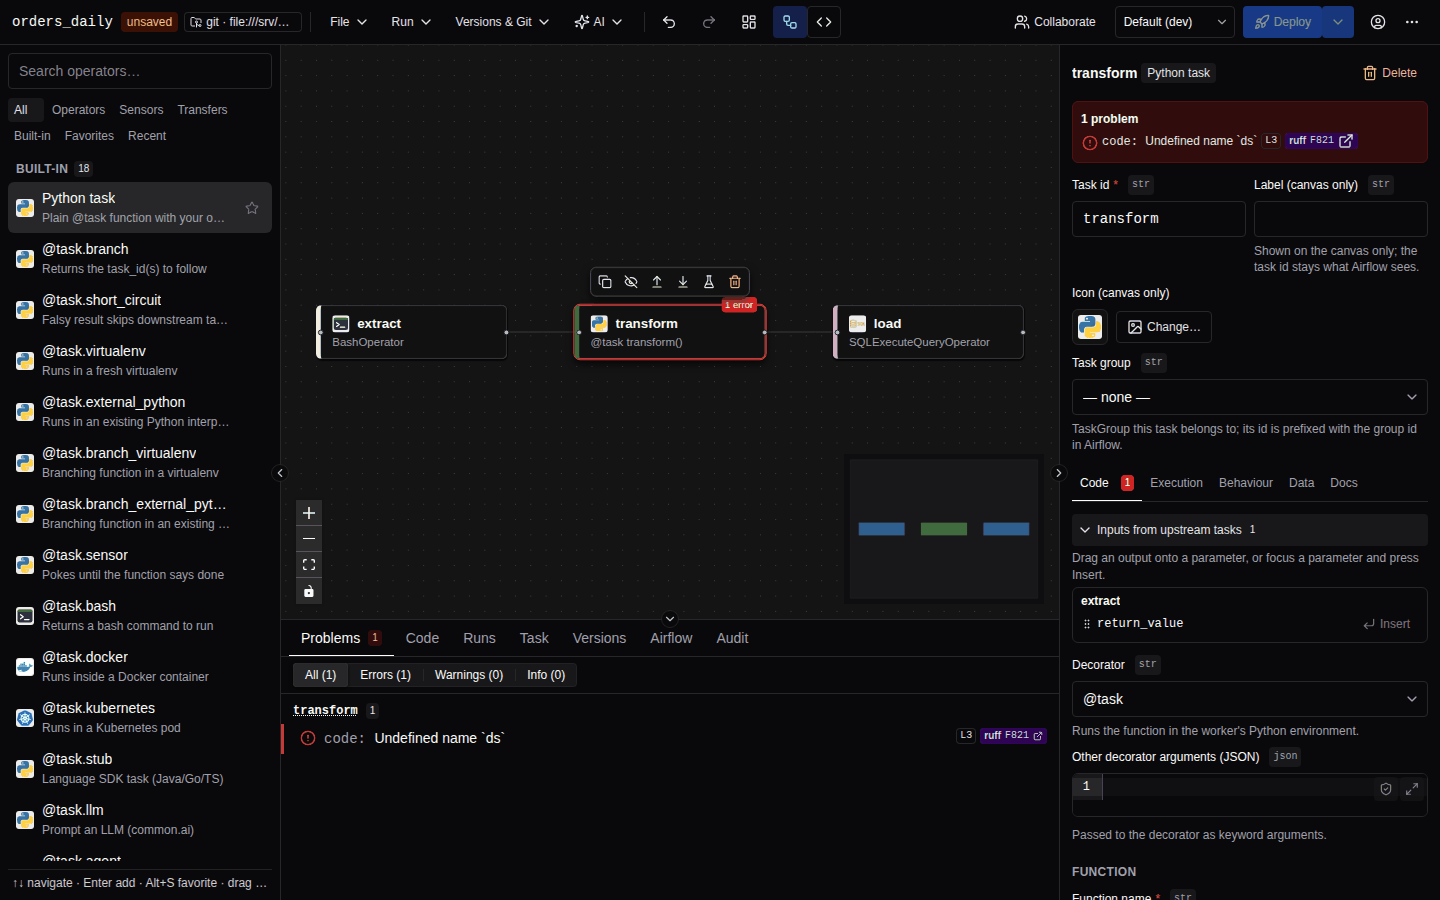1440x900 pixels.
Task: Click the grid layout icon in top bar
Action: pyautogui.click(x=749, y=22)
